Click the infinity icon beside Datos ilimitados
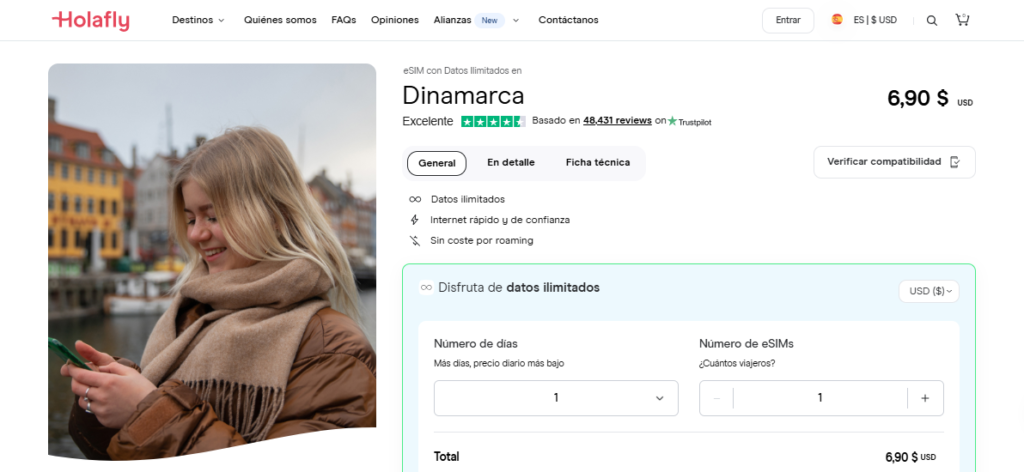This screenshot has height=472, width=1024. (415, 199)
